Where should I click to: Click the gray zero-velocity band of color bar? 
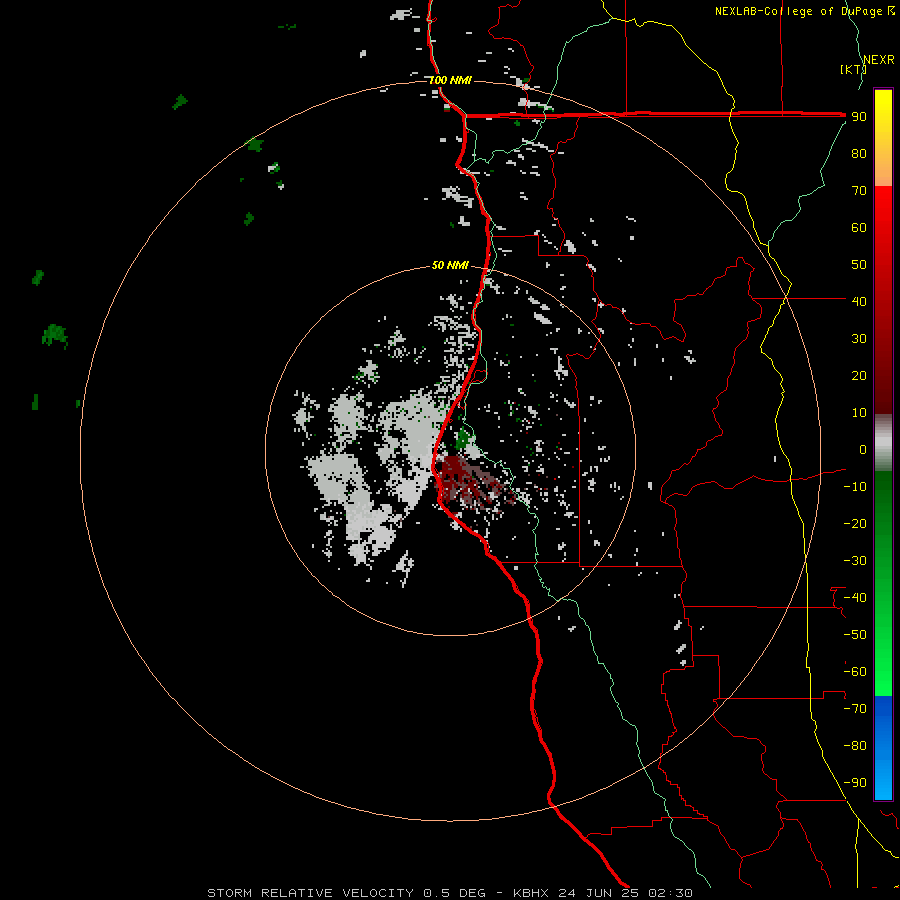883,442
